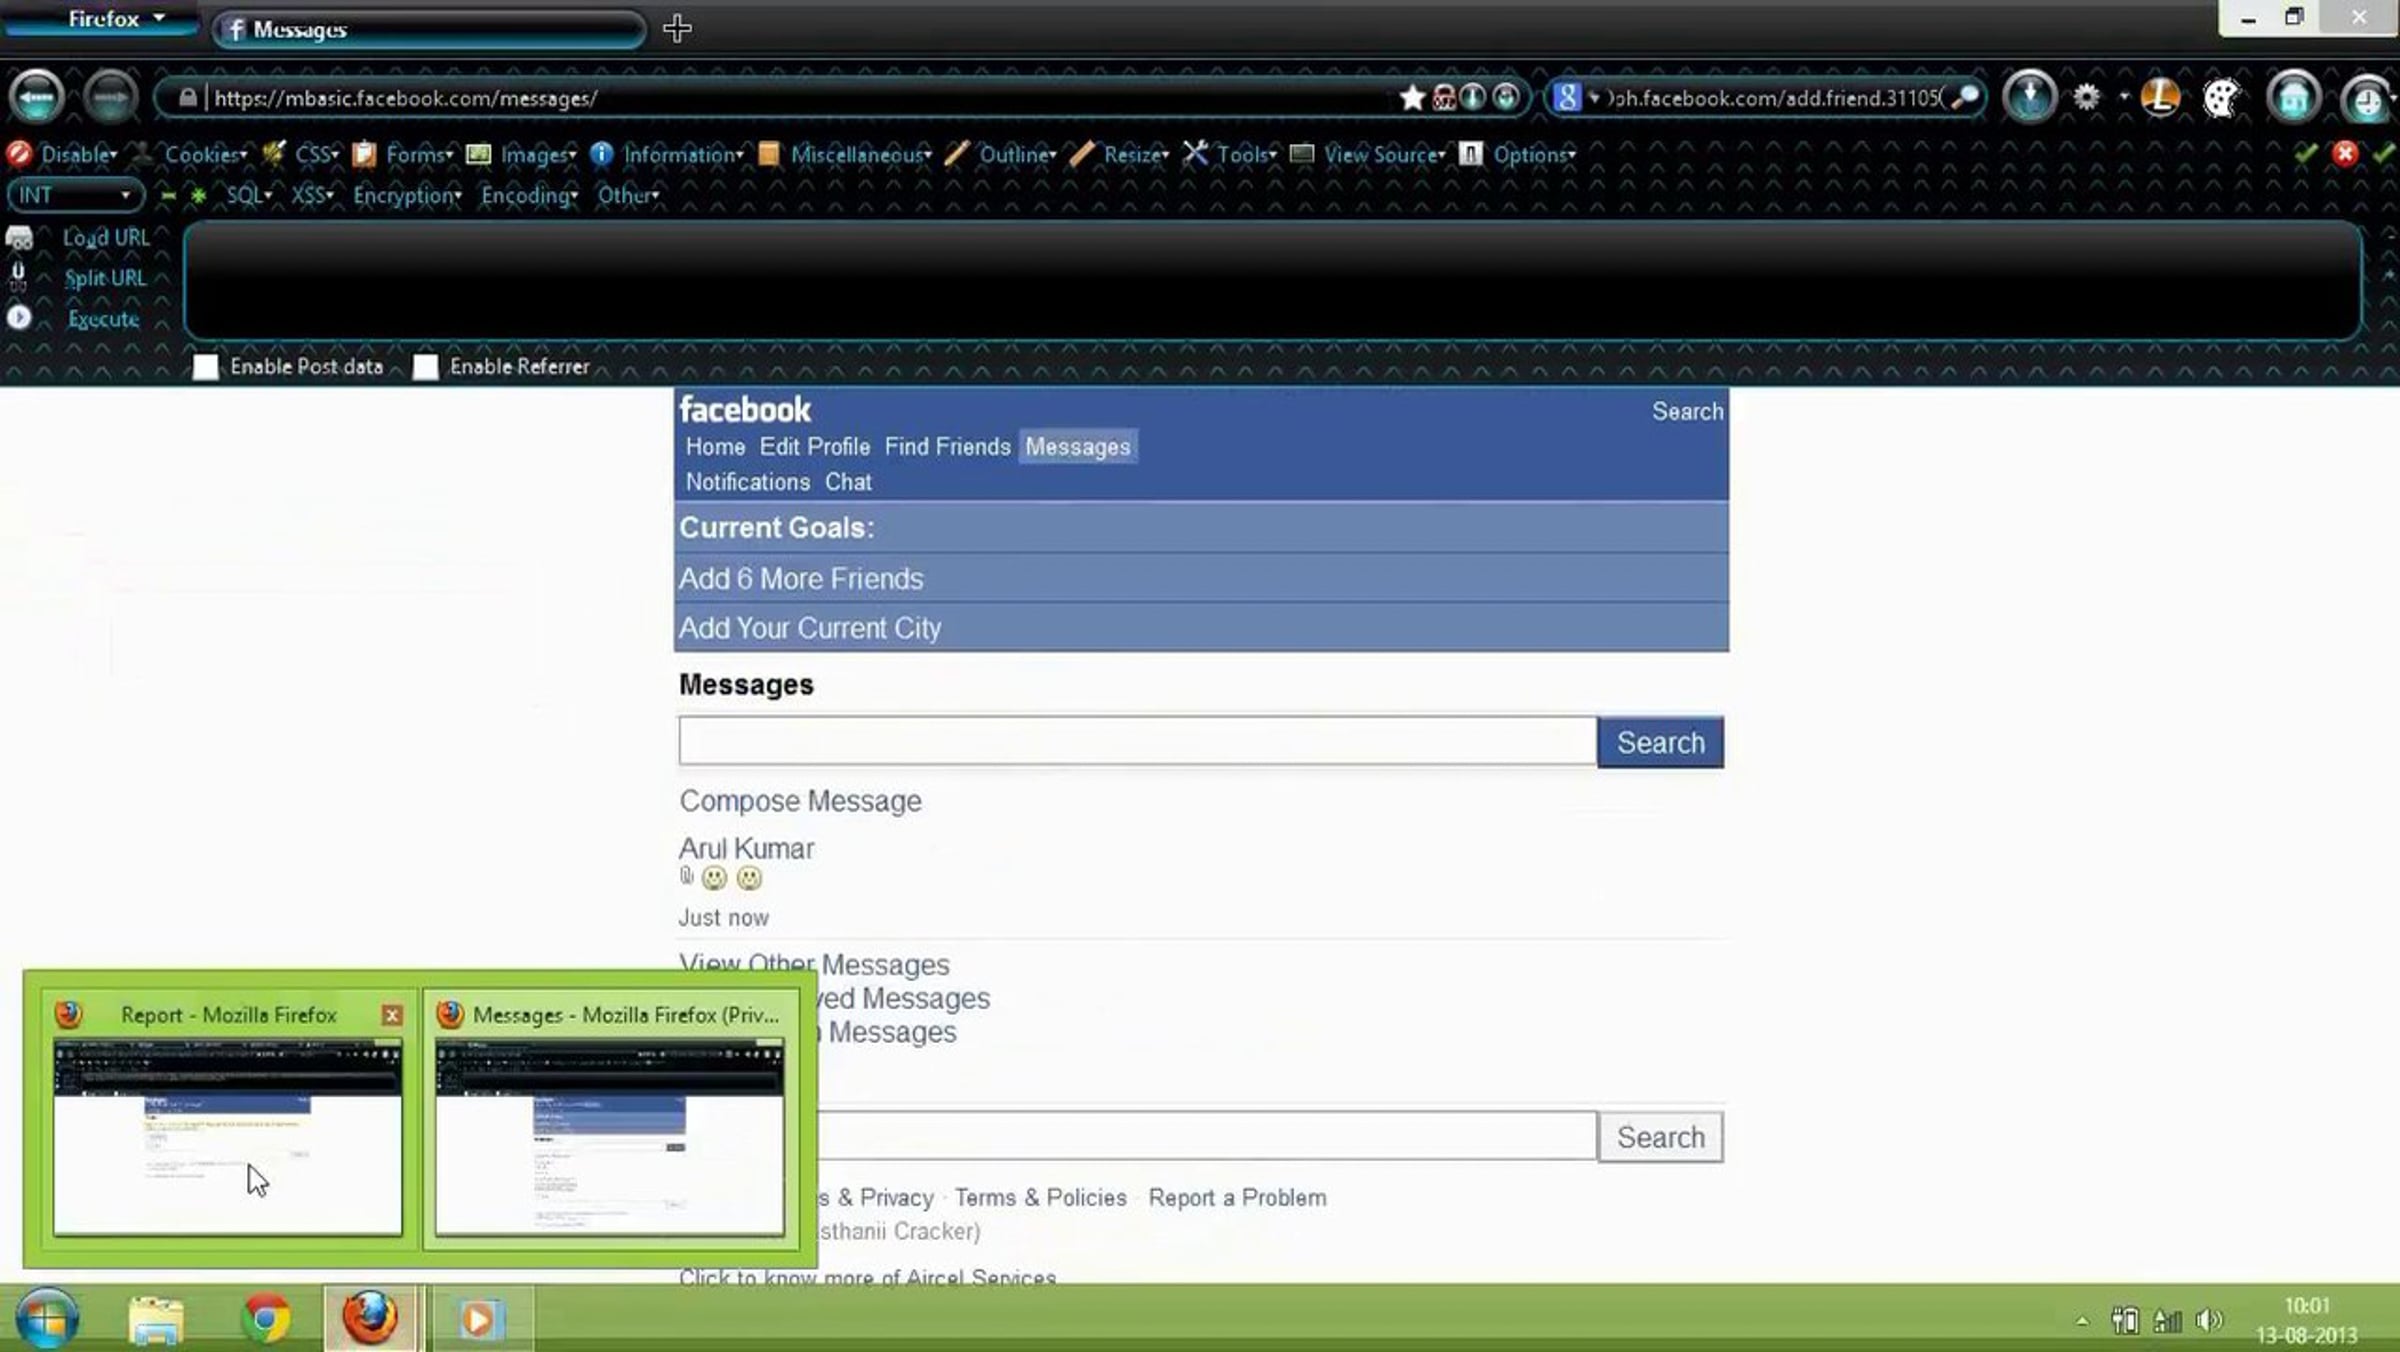Open the View Source menu on the developer toolbar
This screenshot has width=2400, height=1352.
(x=1385, y=154)
